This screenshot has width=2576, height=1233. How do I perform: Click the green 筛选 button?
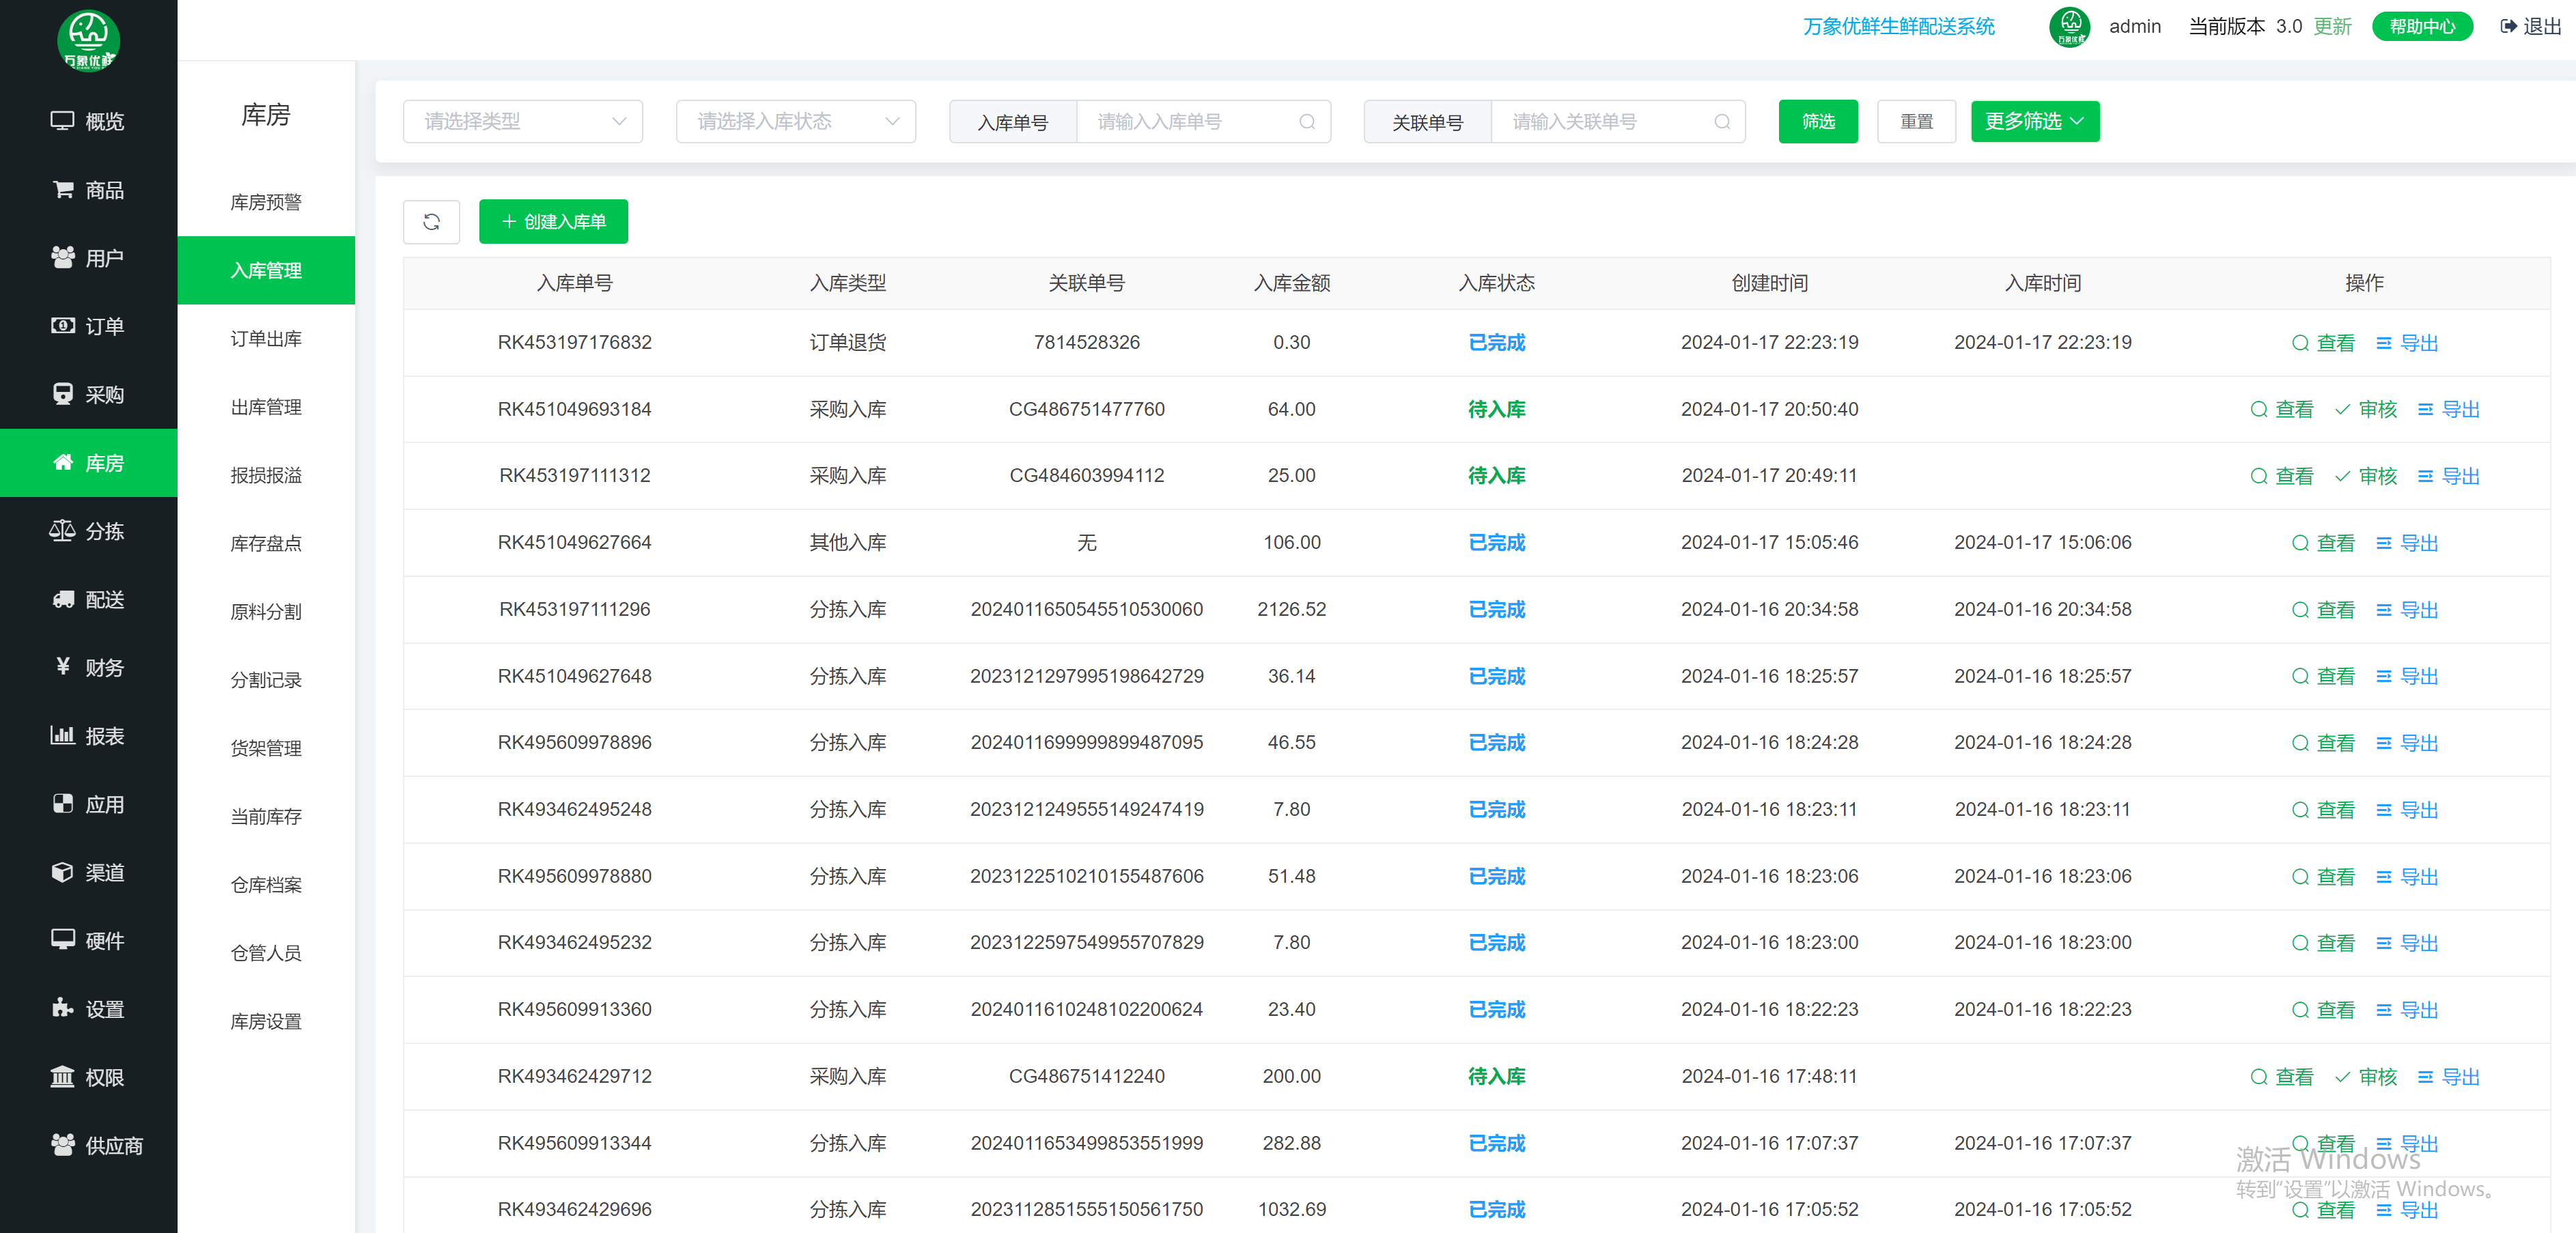pyautogui.click(x=1817, y=121)
